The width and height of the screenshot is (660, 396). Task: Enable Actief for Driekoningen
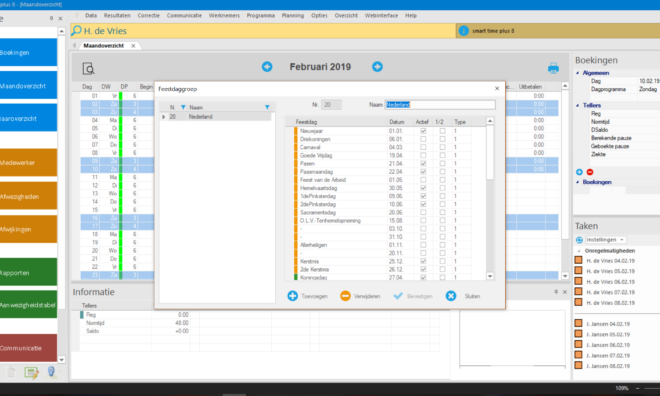[x=423, y=139]
